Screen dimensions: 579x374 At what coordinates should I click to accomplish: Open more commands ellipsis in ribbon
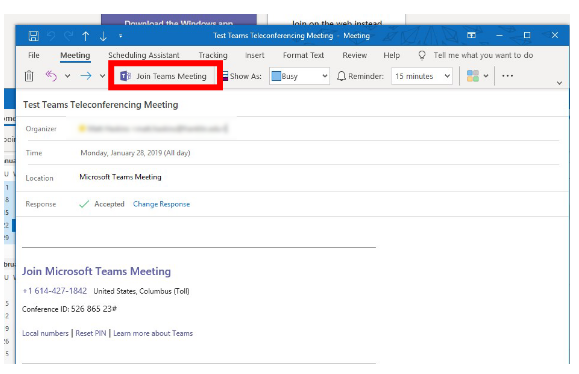coord(507,76)
